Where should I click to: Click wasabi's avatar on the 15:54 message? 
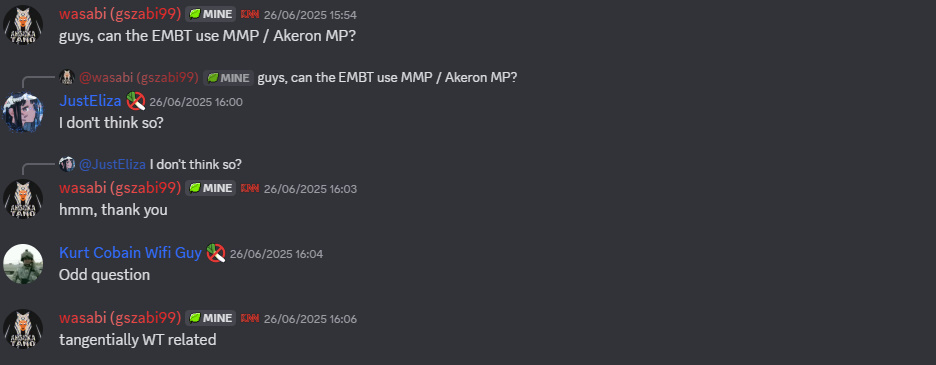23,25
